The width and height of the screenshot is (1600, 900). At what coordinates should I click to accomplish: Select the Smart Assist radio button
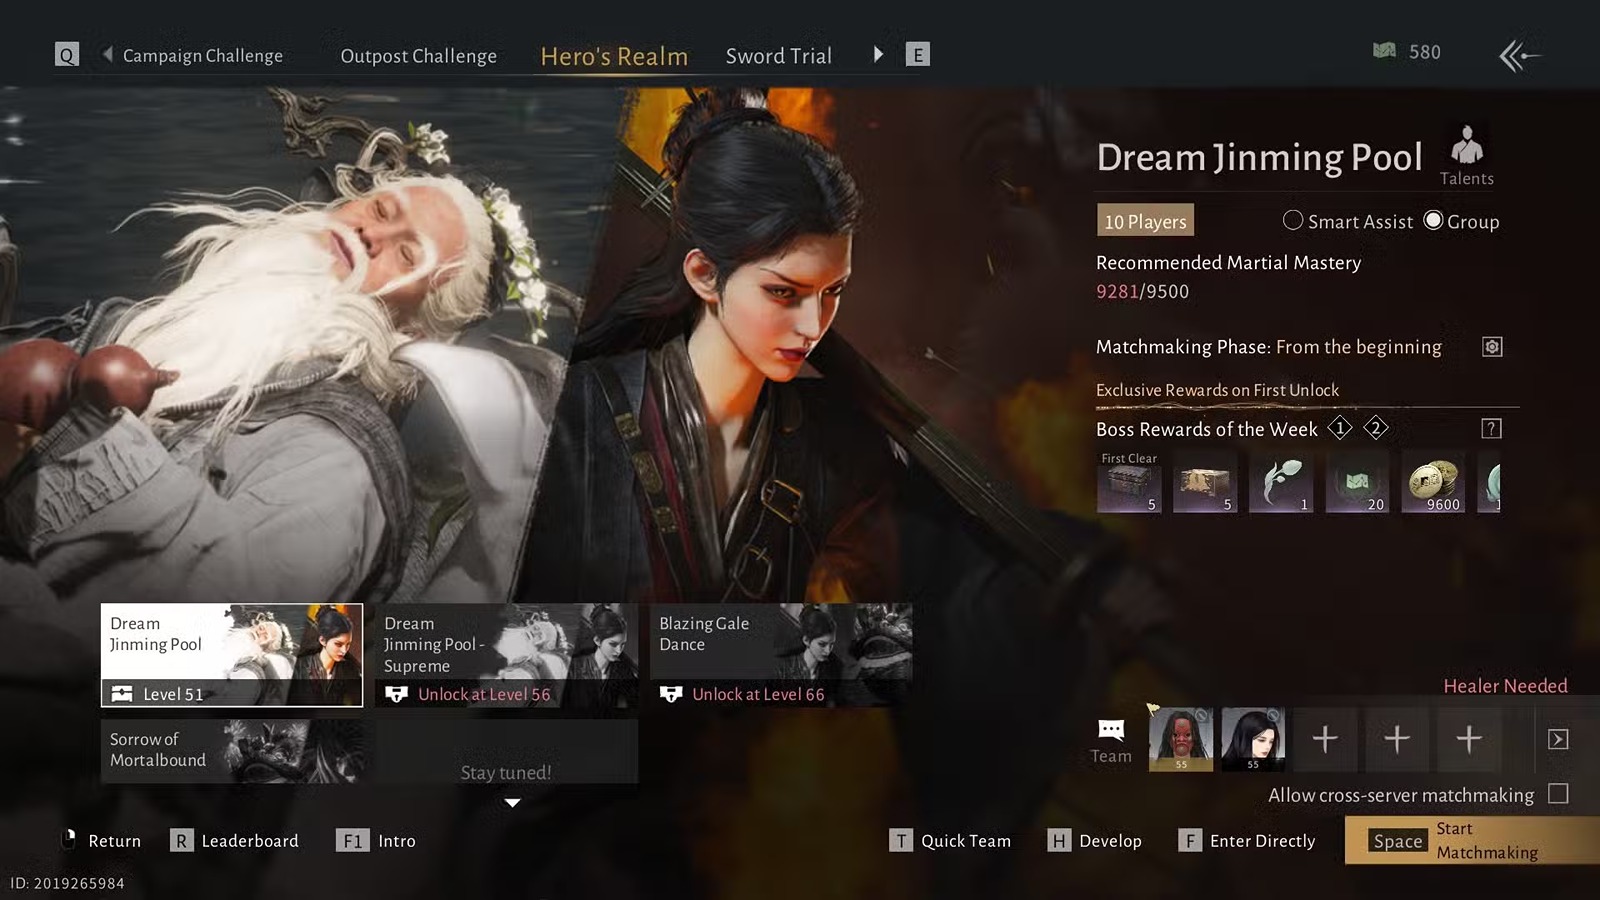click(1293, 221)
